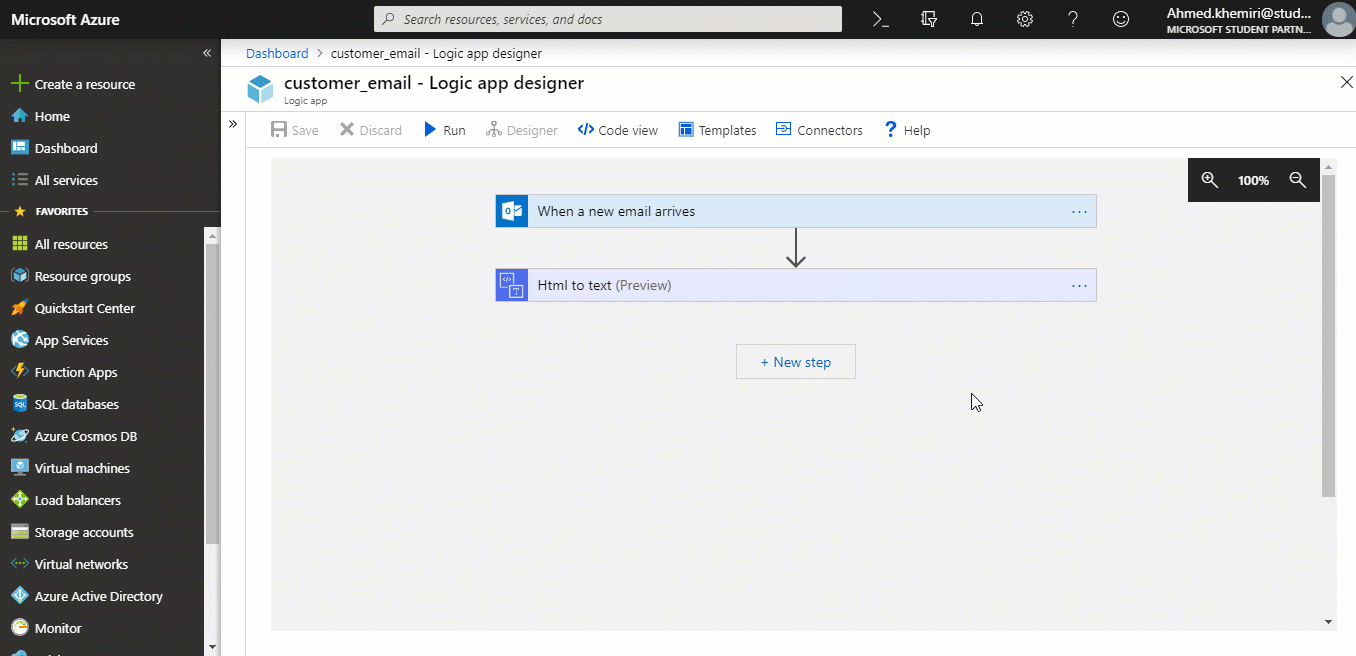Click the Monitor gauge icon
The height and width of the screenshot is (656, 1356).
pos(19,628)
